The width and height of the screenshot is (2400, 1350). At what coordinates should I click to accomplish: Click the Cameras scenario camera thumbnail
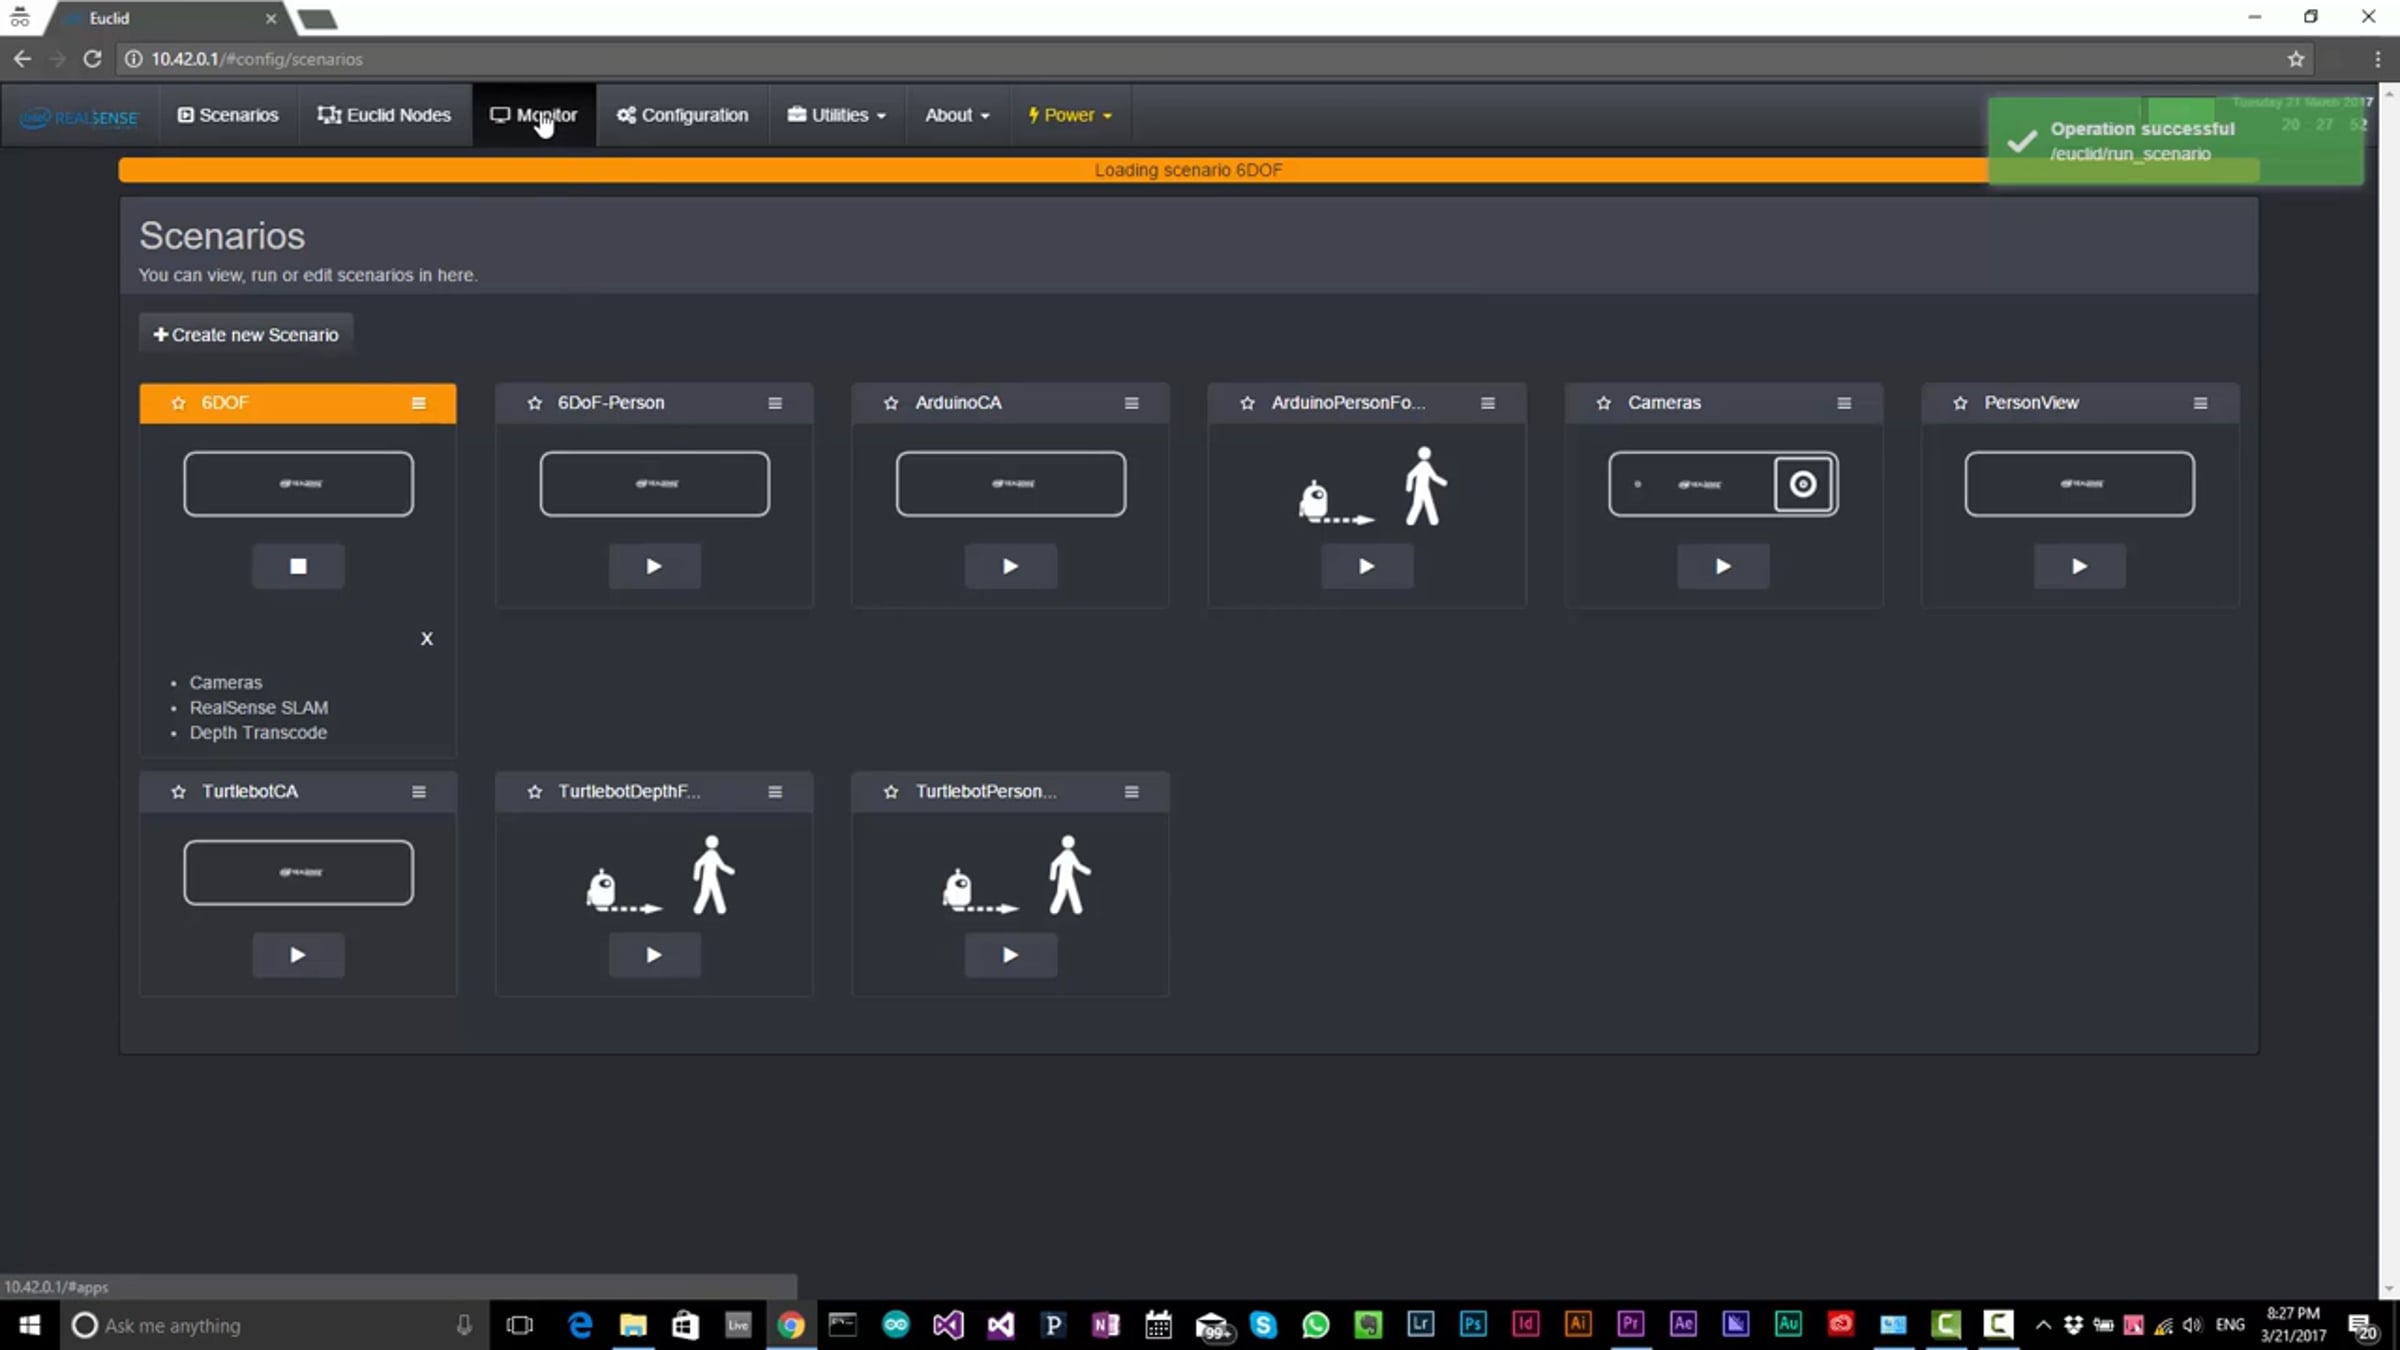tap(1723, 484)
